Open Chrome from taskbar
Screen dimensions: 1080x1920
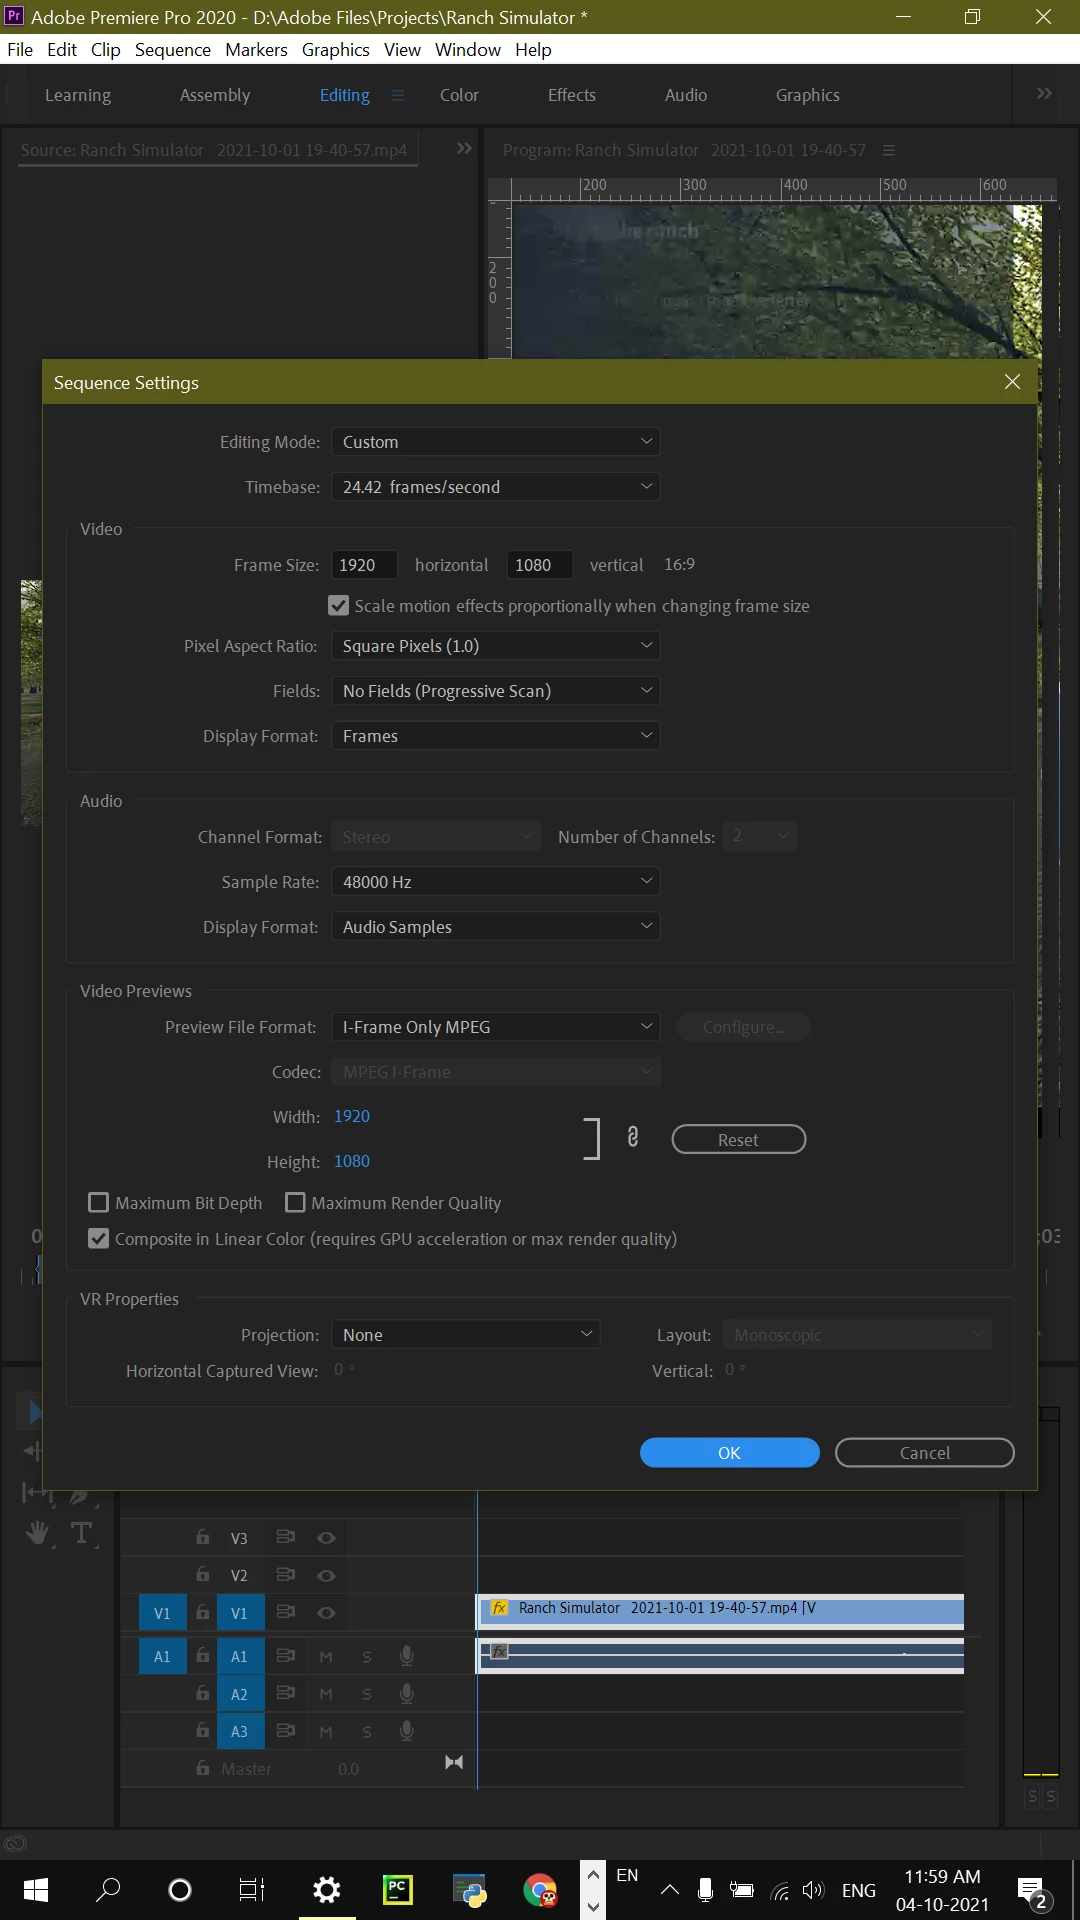[x=540, y=1890]
